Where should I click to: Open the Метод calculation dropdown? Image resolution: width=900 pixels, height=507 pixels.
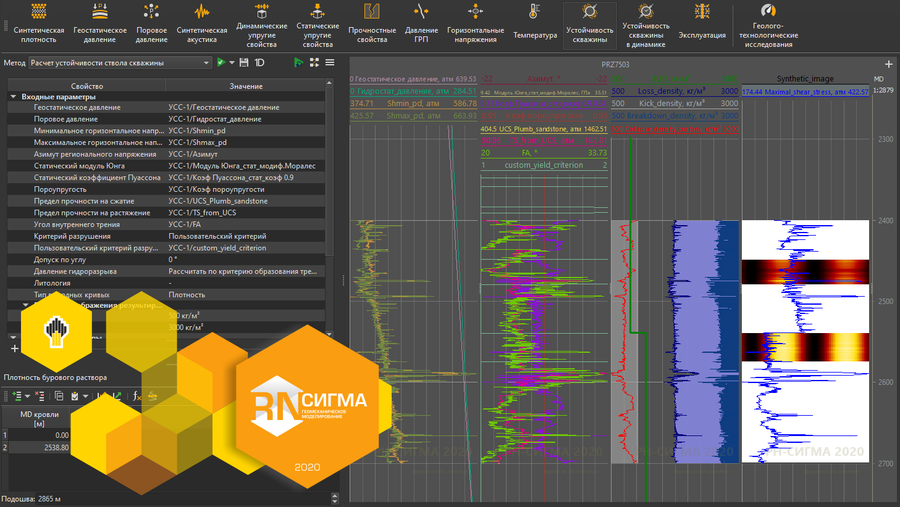tap(119, 63)
